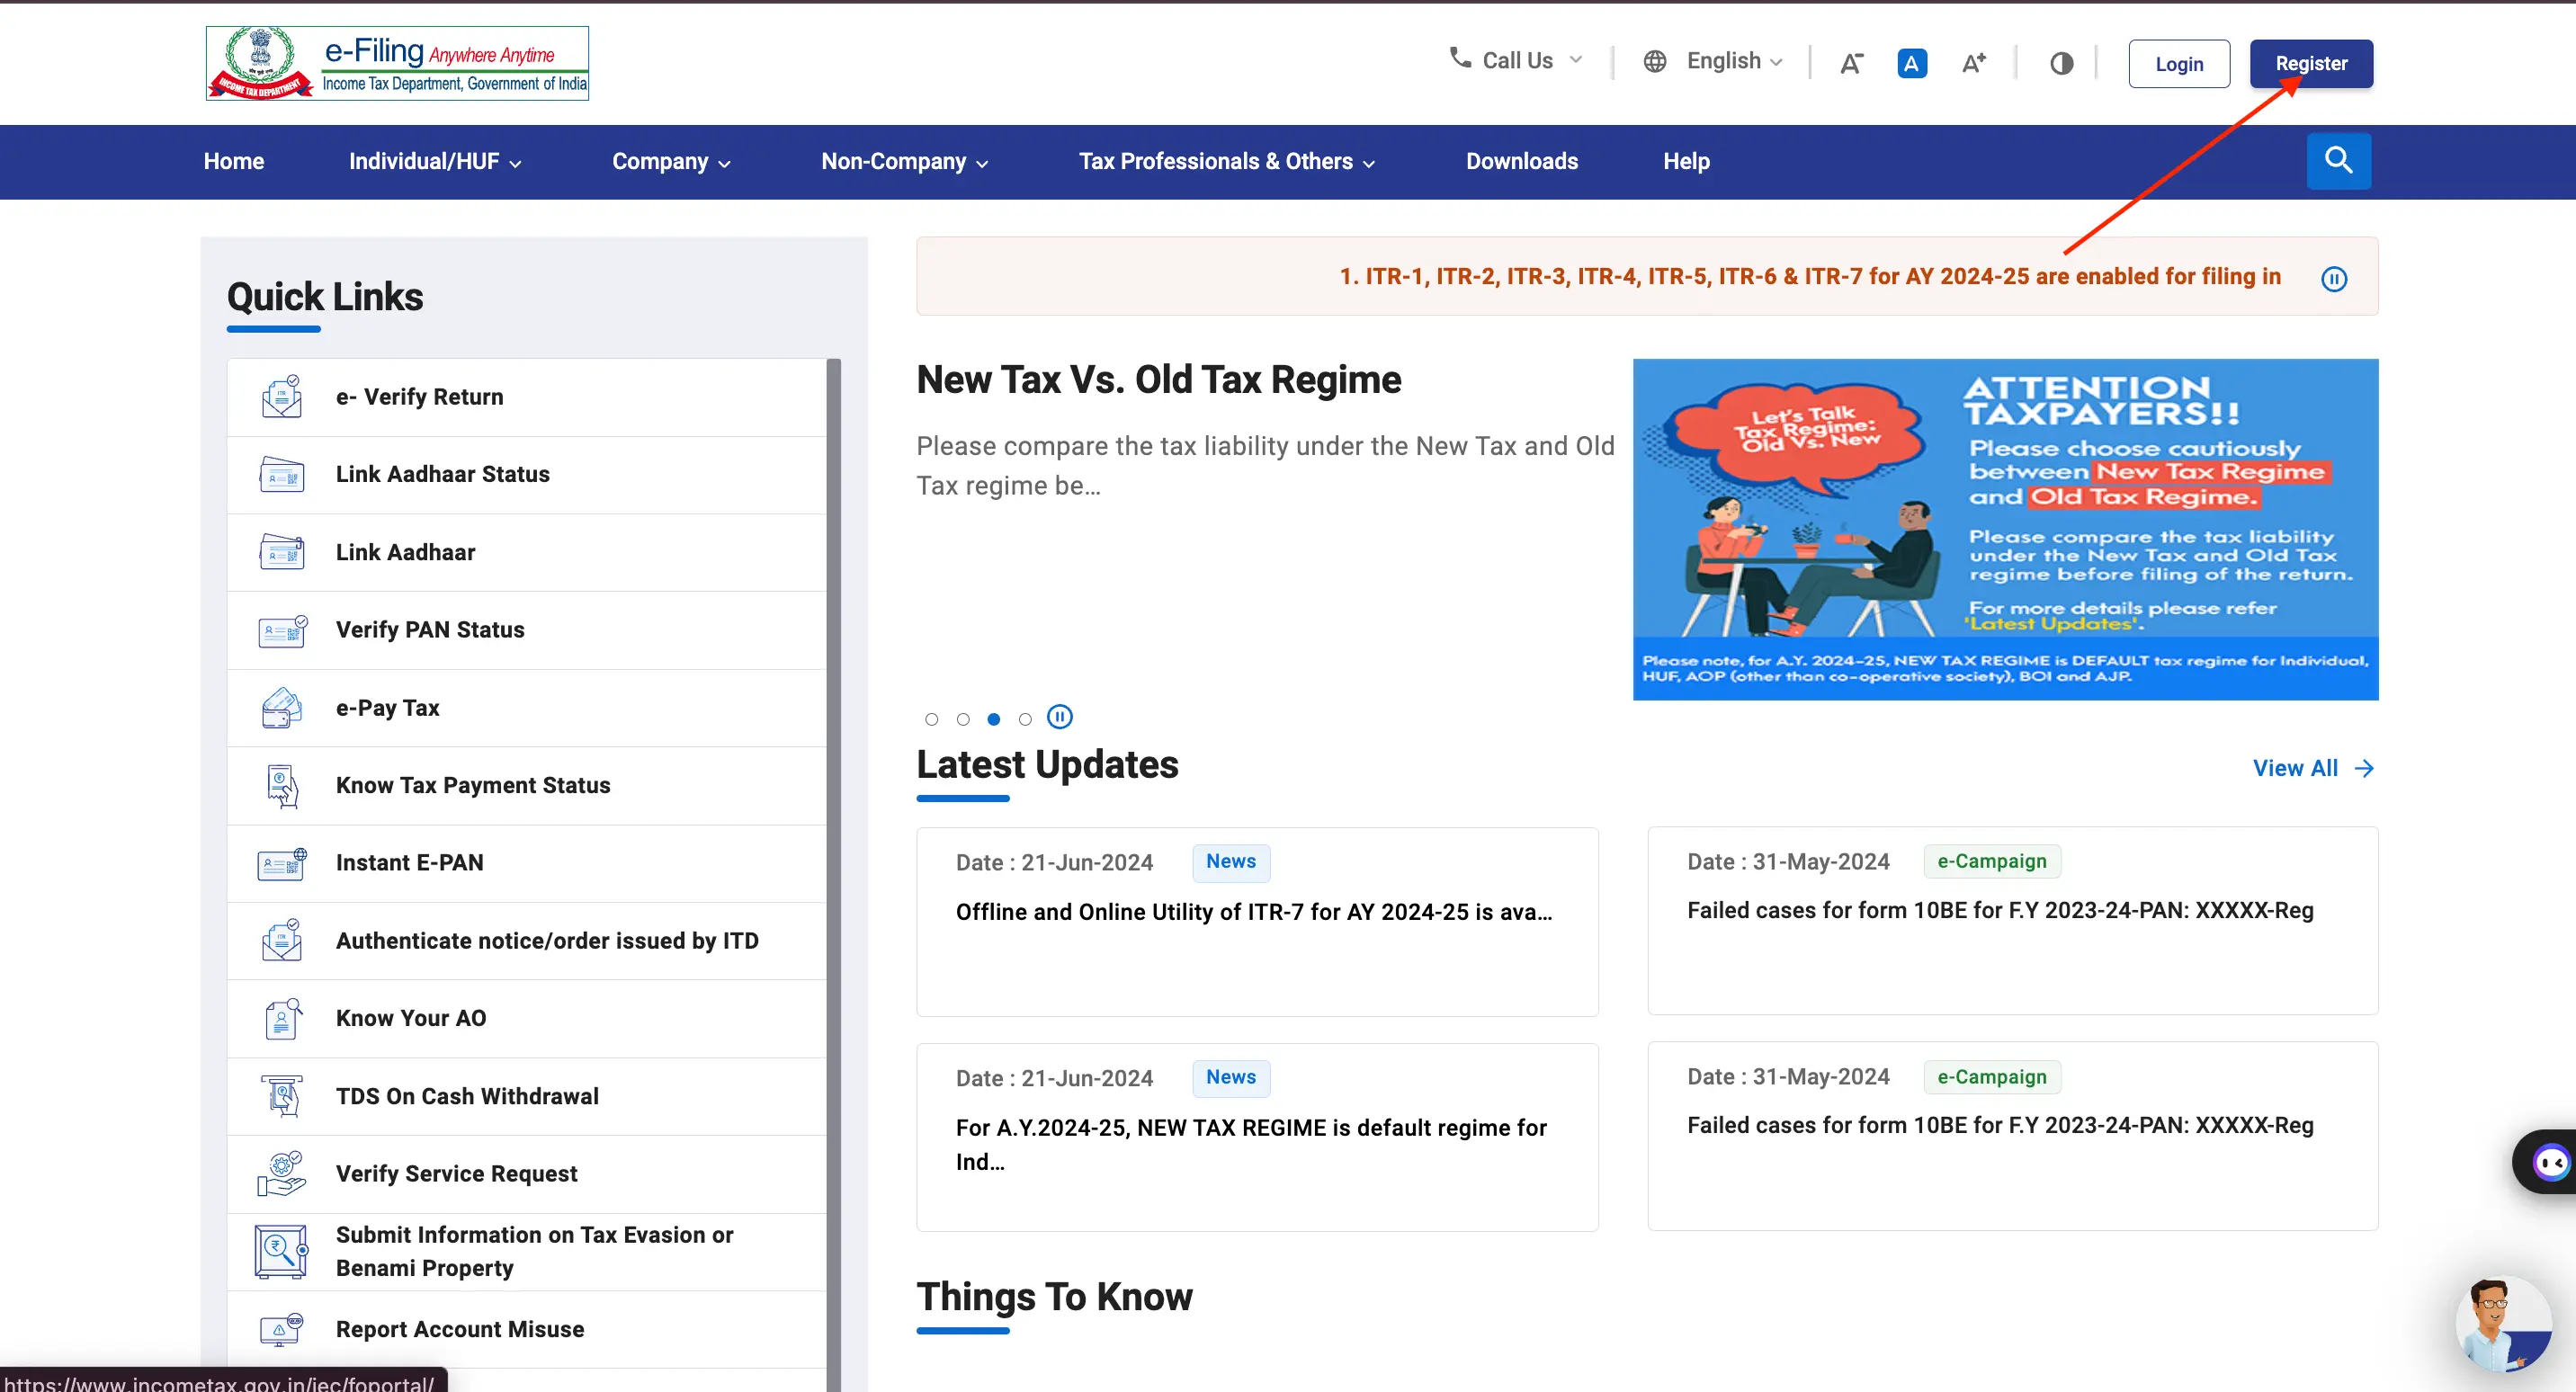Click the Link Aadhaar Status card icon
Image resolution: width=2576 pixels, height=1392 pixels.
point(282,474)
